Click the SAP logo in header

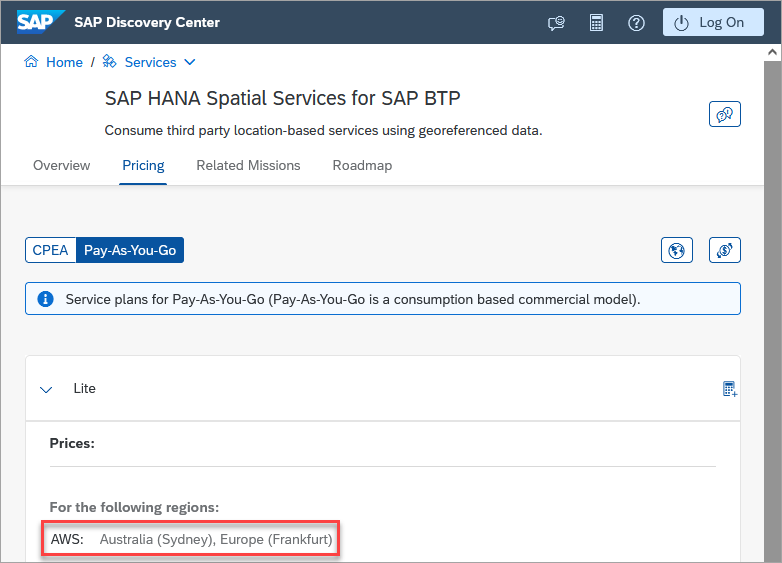click(40, 22)
